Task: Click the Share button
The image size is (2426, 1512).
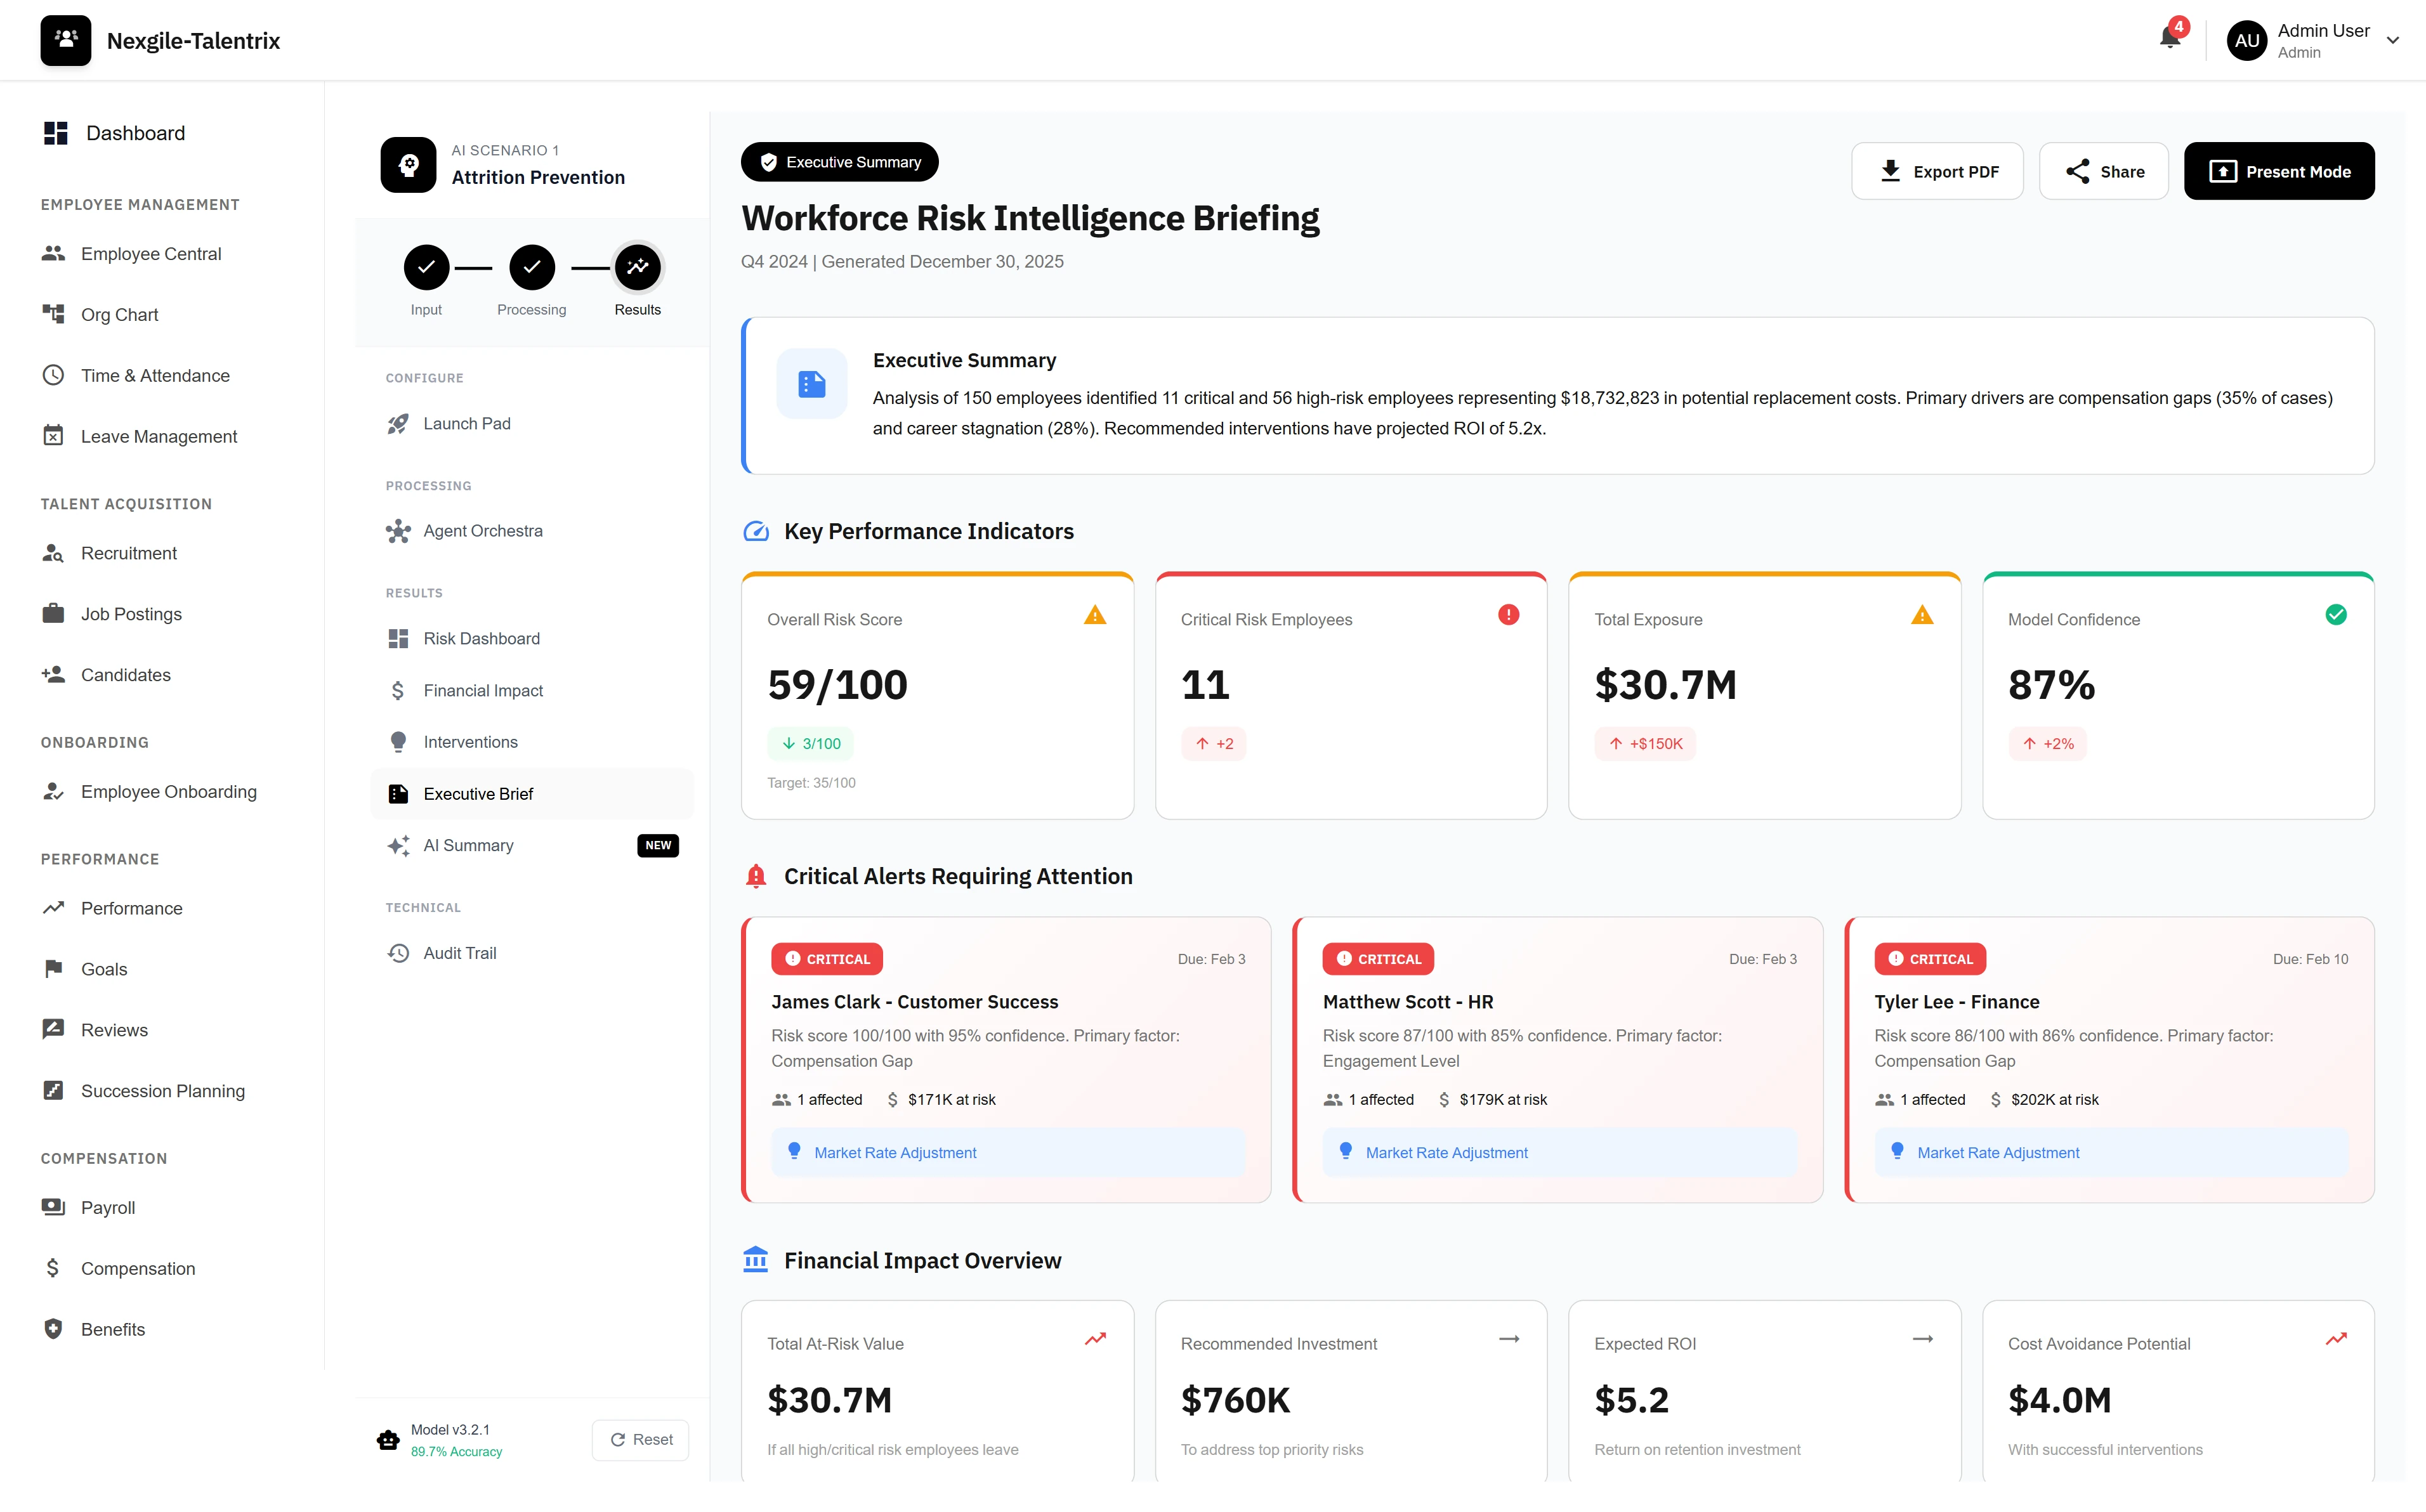Action: tap(2104, 171)
